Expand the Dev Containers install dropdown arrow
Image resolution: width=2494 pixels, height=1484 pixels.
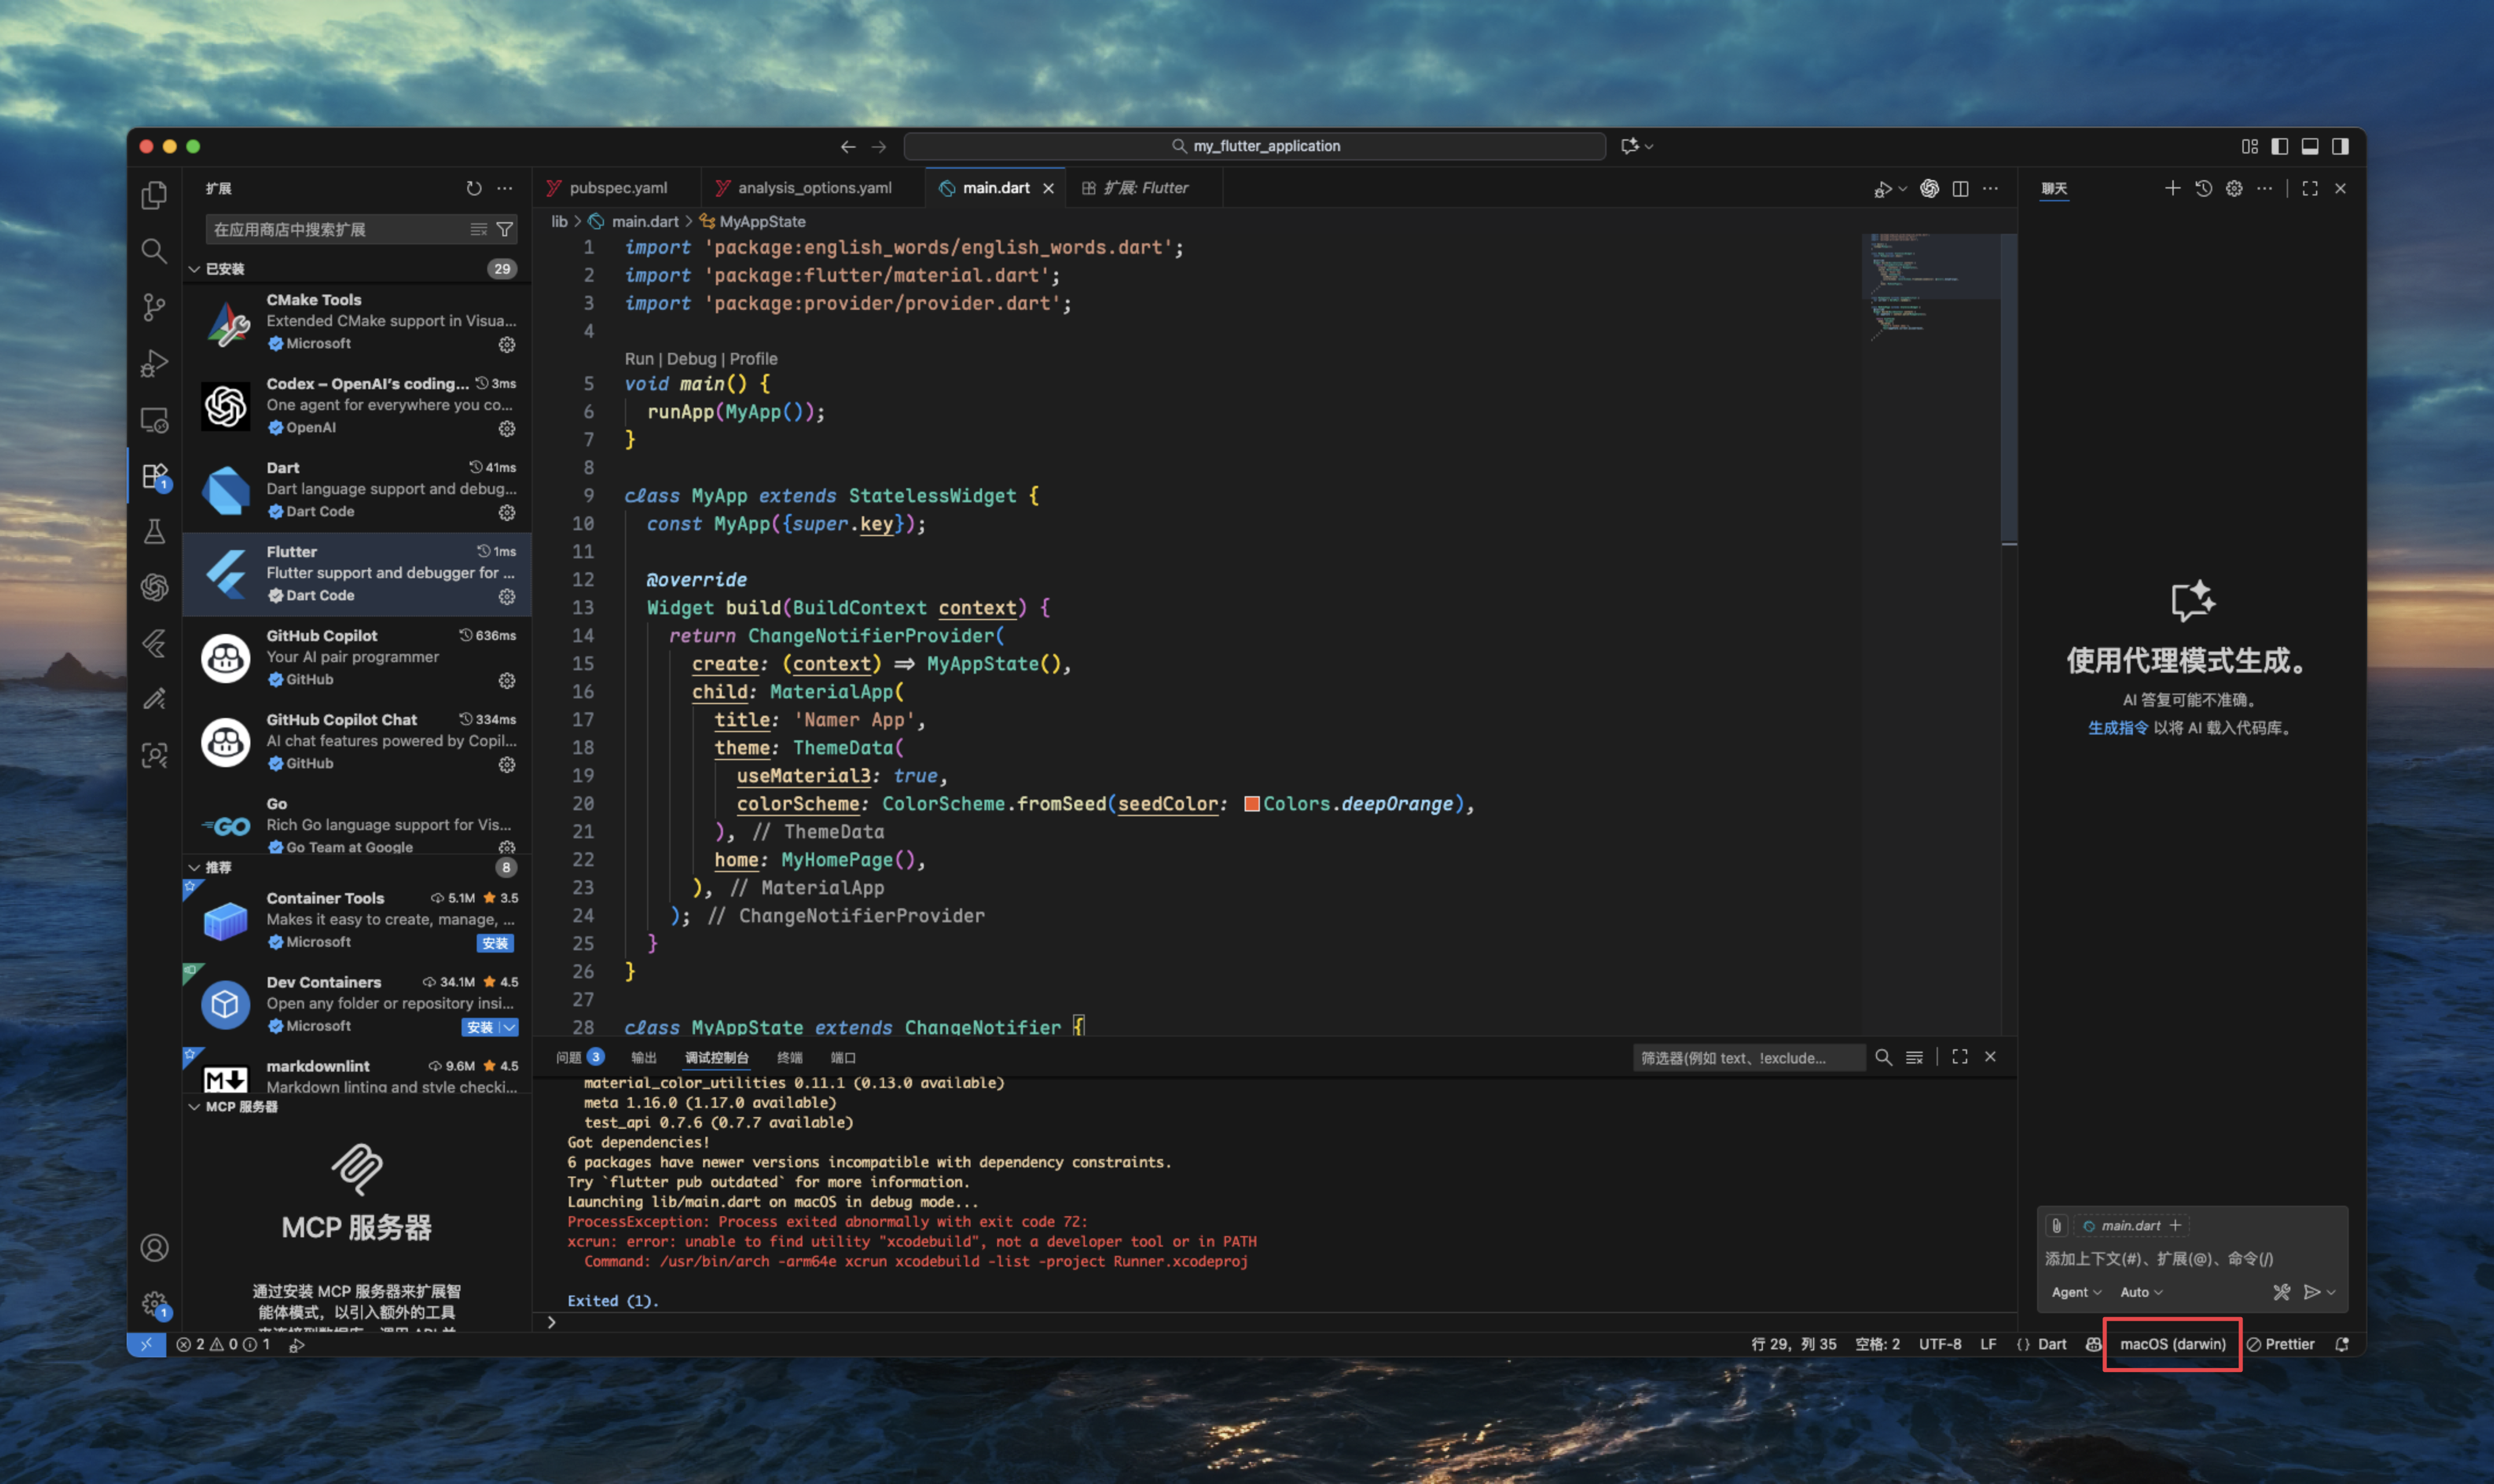click(510, 1027)
